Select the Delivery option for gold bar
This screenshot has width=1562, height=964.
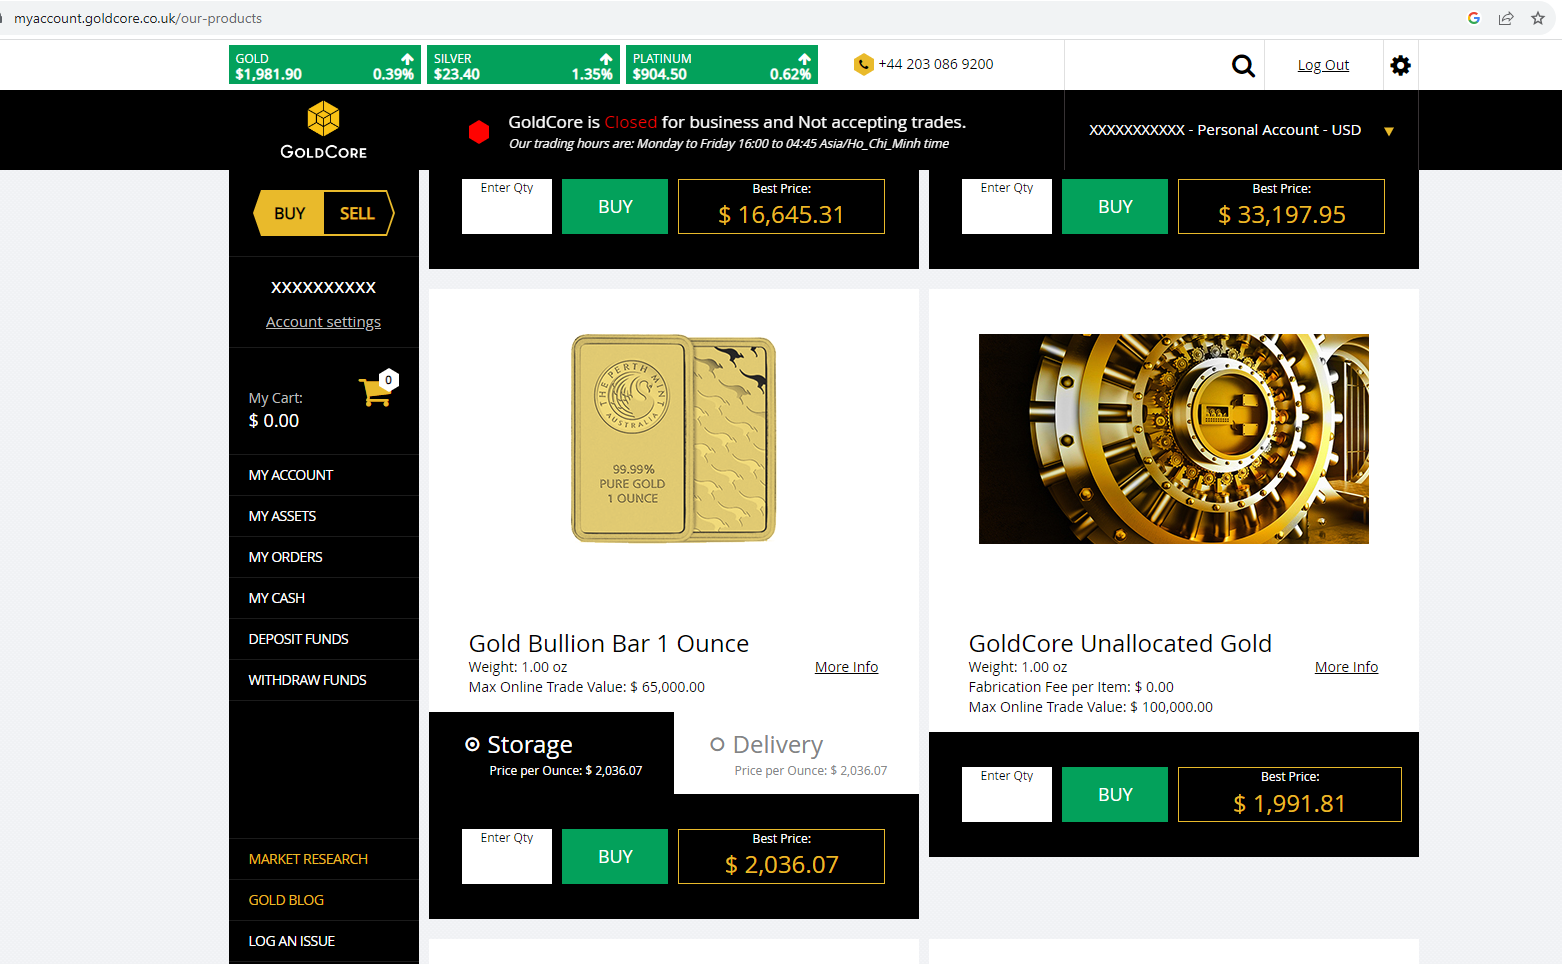tap(717, 744)
